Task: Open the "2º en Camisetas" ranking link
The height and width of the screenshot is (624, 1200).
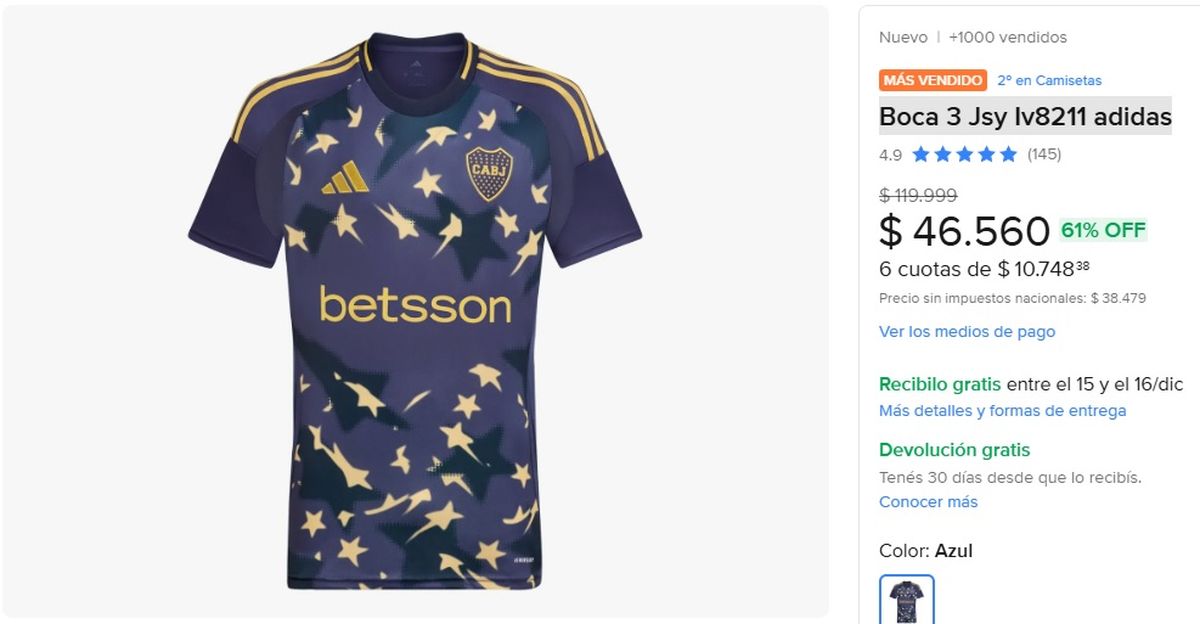Action: (x=1049, y=80)
